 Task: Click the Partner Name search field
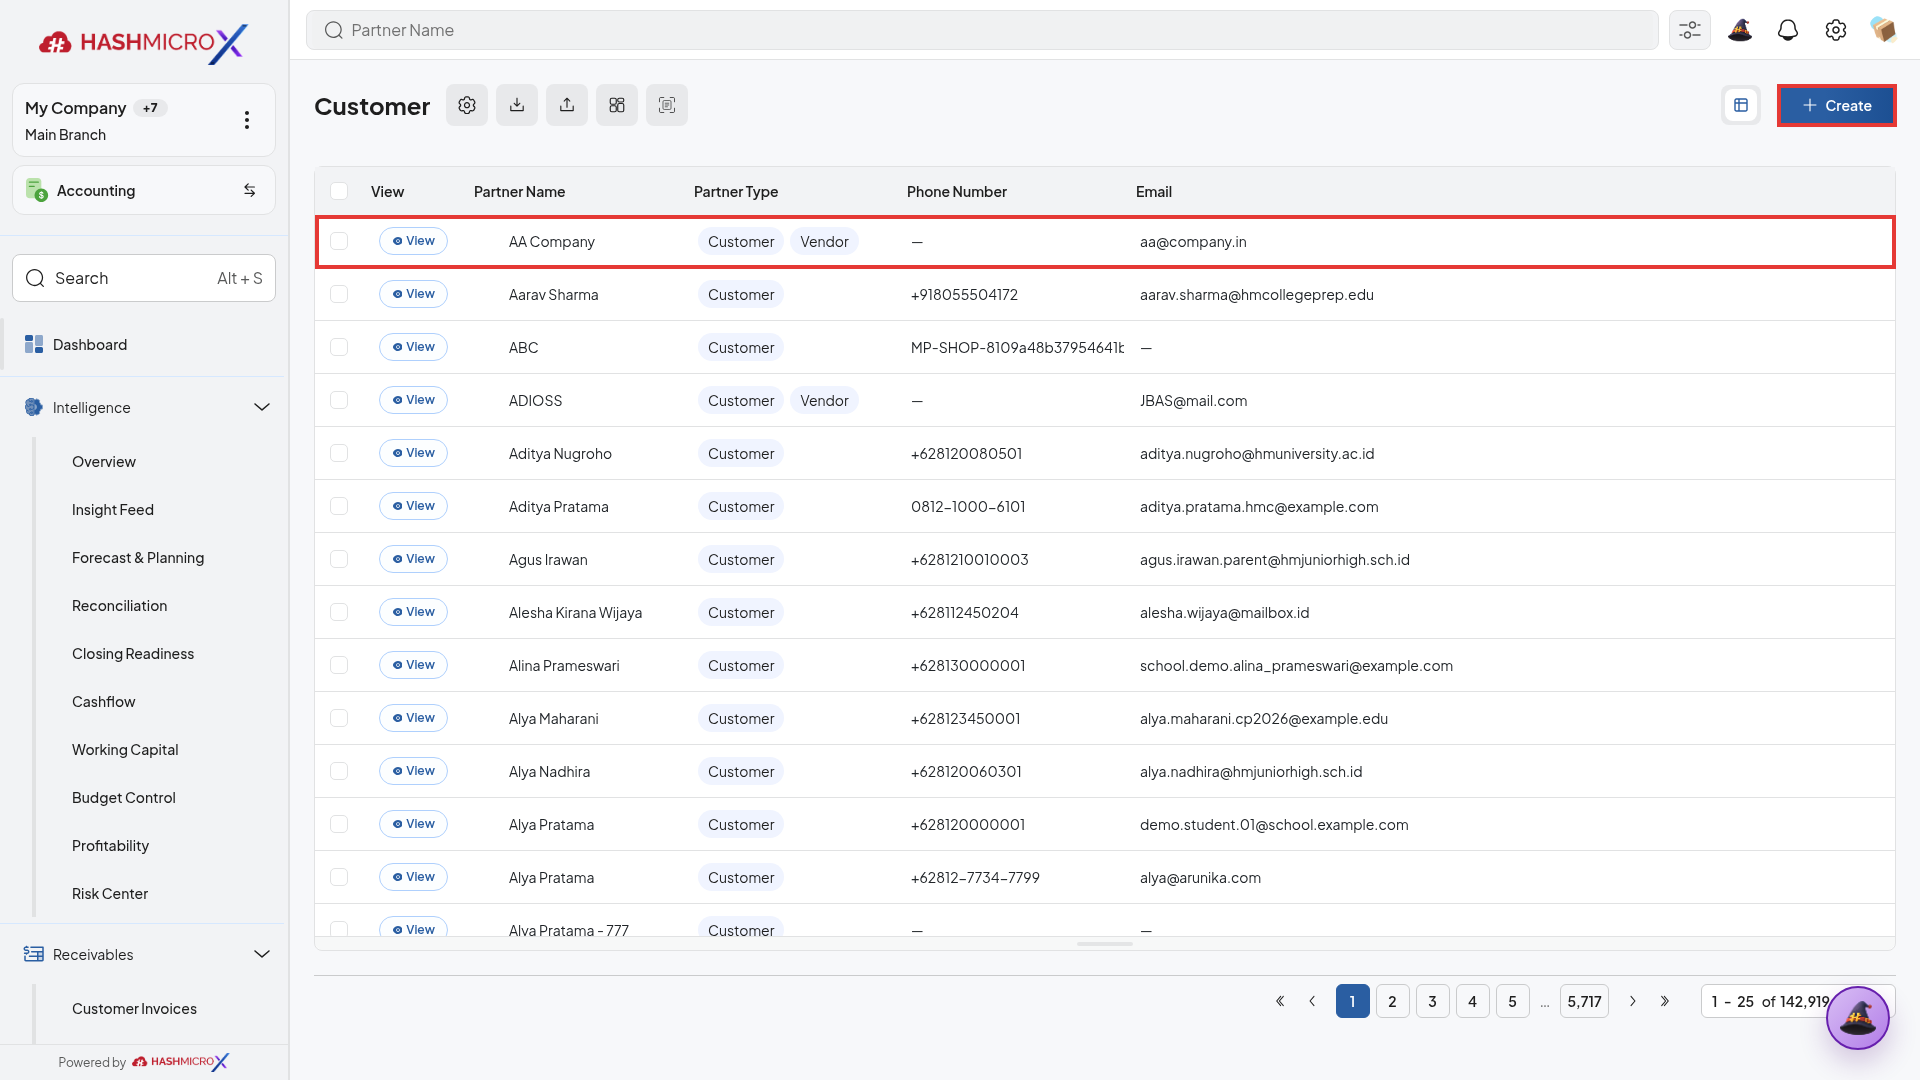[x=982, y=30]
